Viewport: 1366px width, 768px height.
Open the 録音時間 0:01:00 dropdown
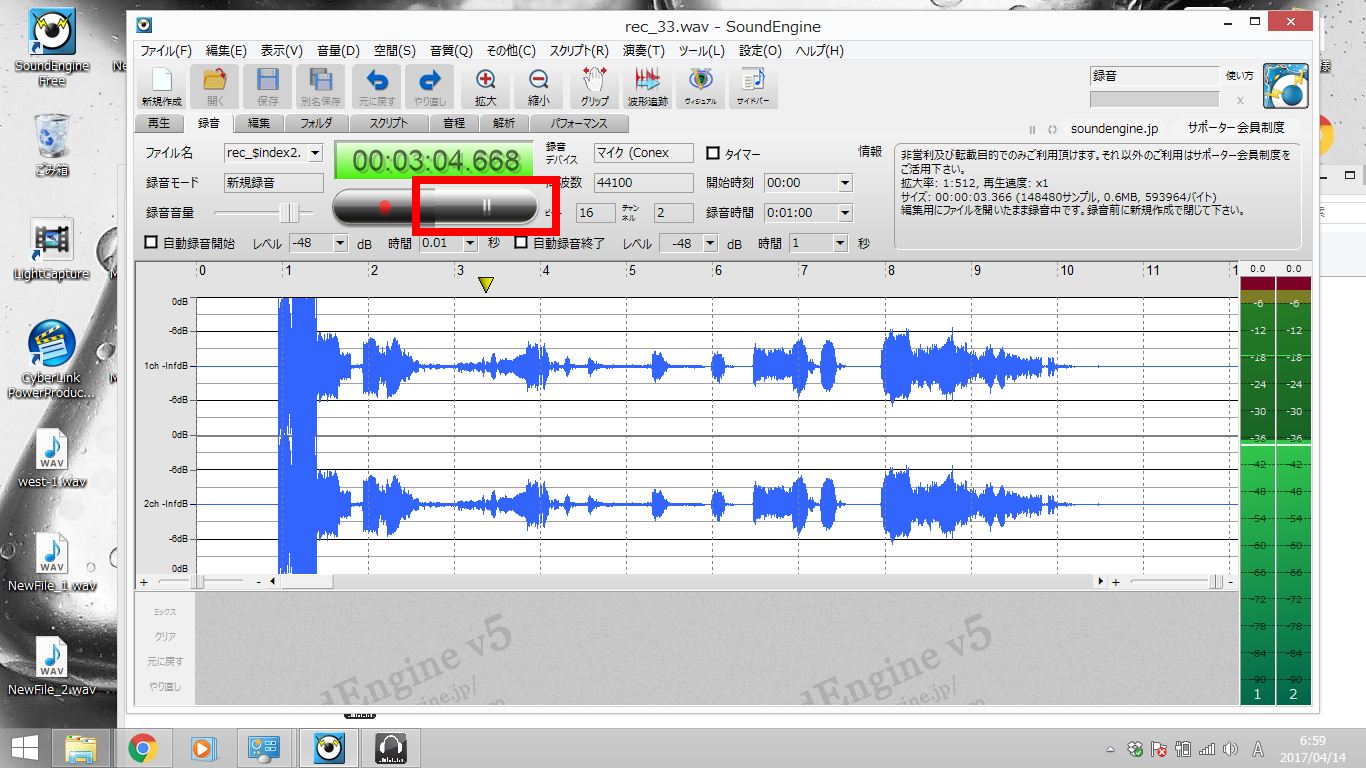(845, 213)
